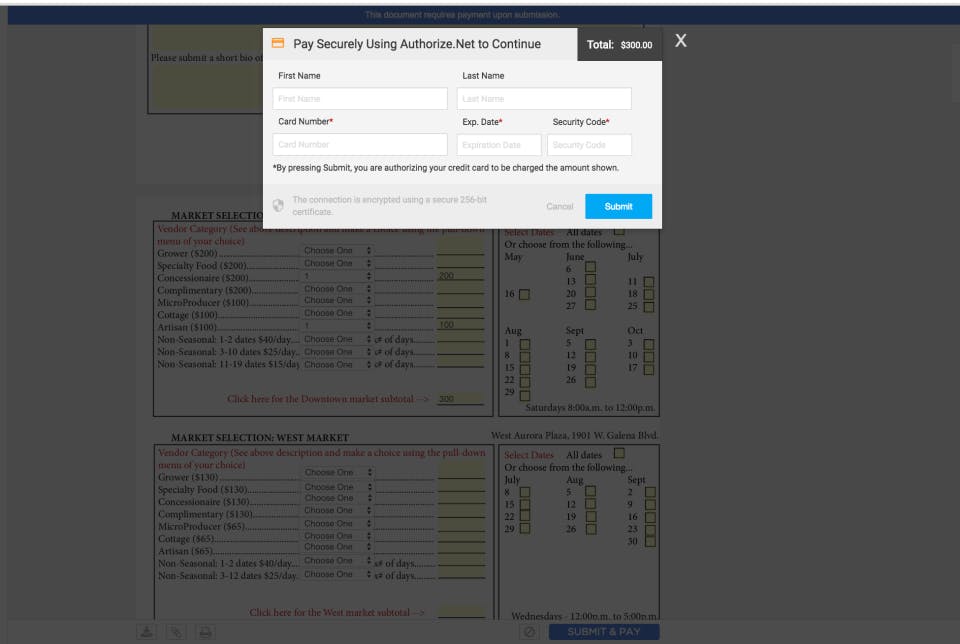Focus the Last Name field
This screenshot has width=960, height=644.
pyautogui.click(x=544, y=99)
